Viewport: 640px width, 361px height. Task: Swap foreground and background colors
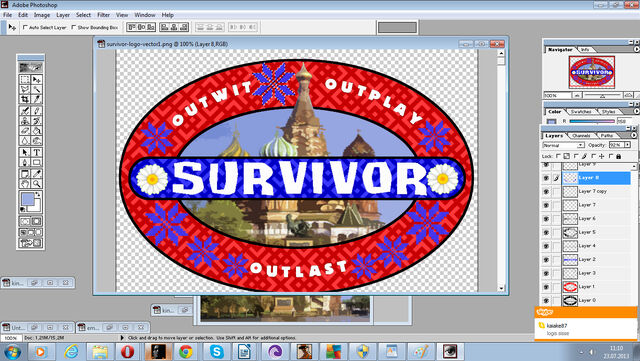[38, 195]
